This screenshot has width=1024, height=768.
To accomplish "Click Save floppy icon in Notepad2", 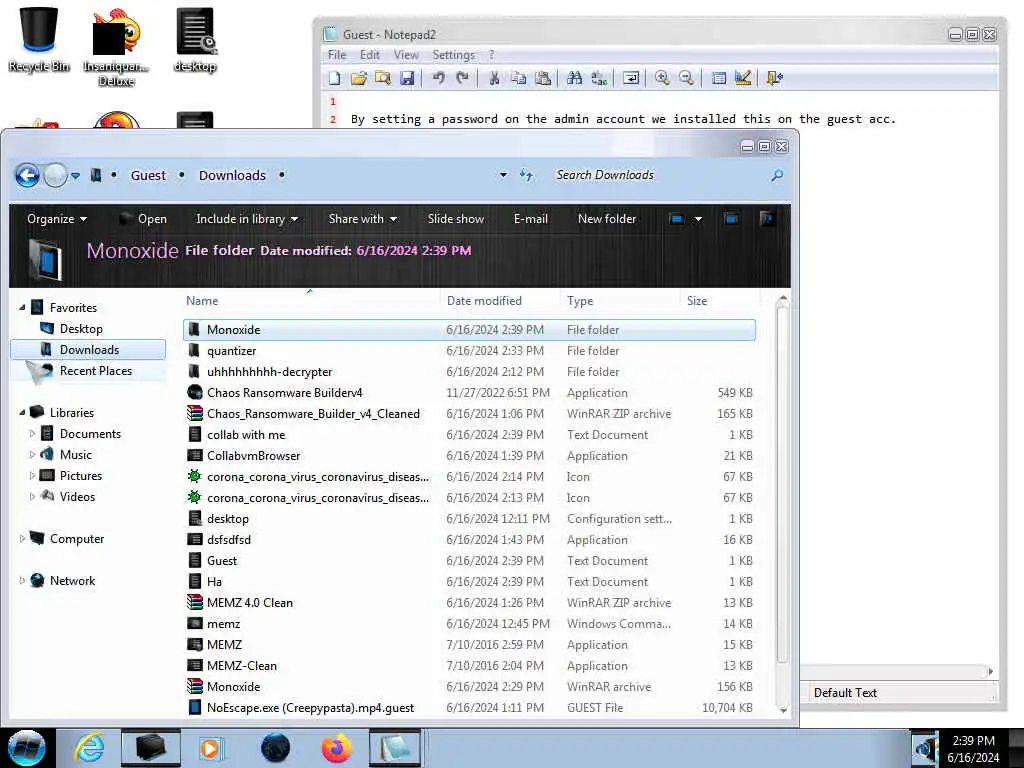I will pyautogui.click(x=407, y=78).
